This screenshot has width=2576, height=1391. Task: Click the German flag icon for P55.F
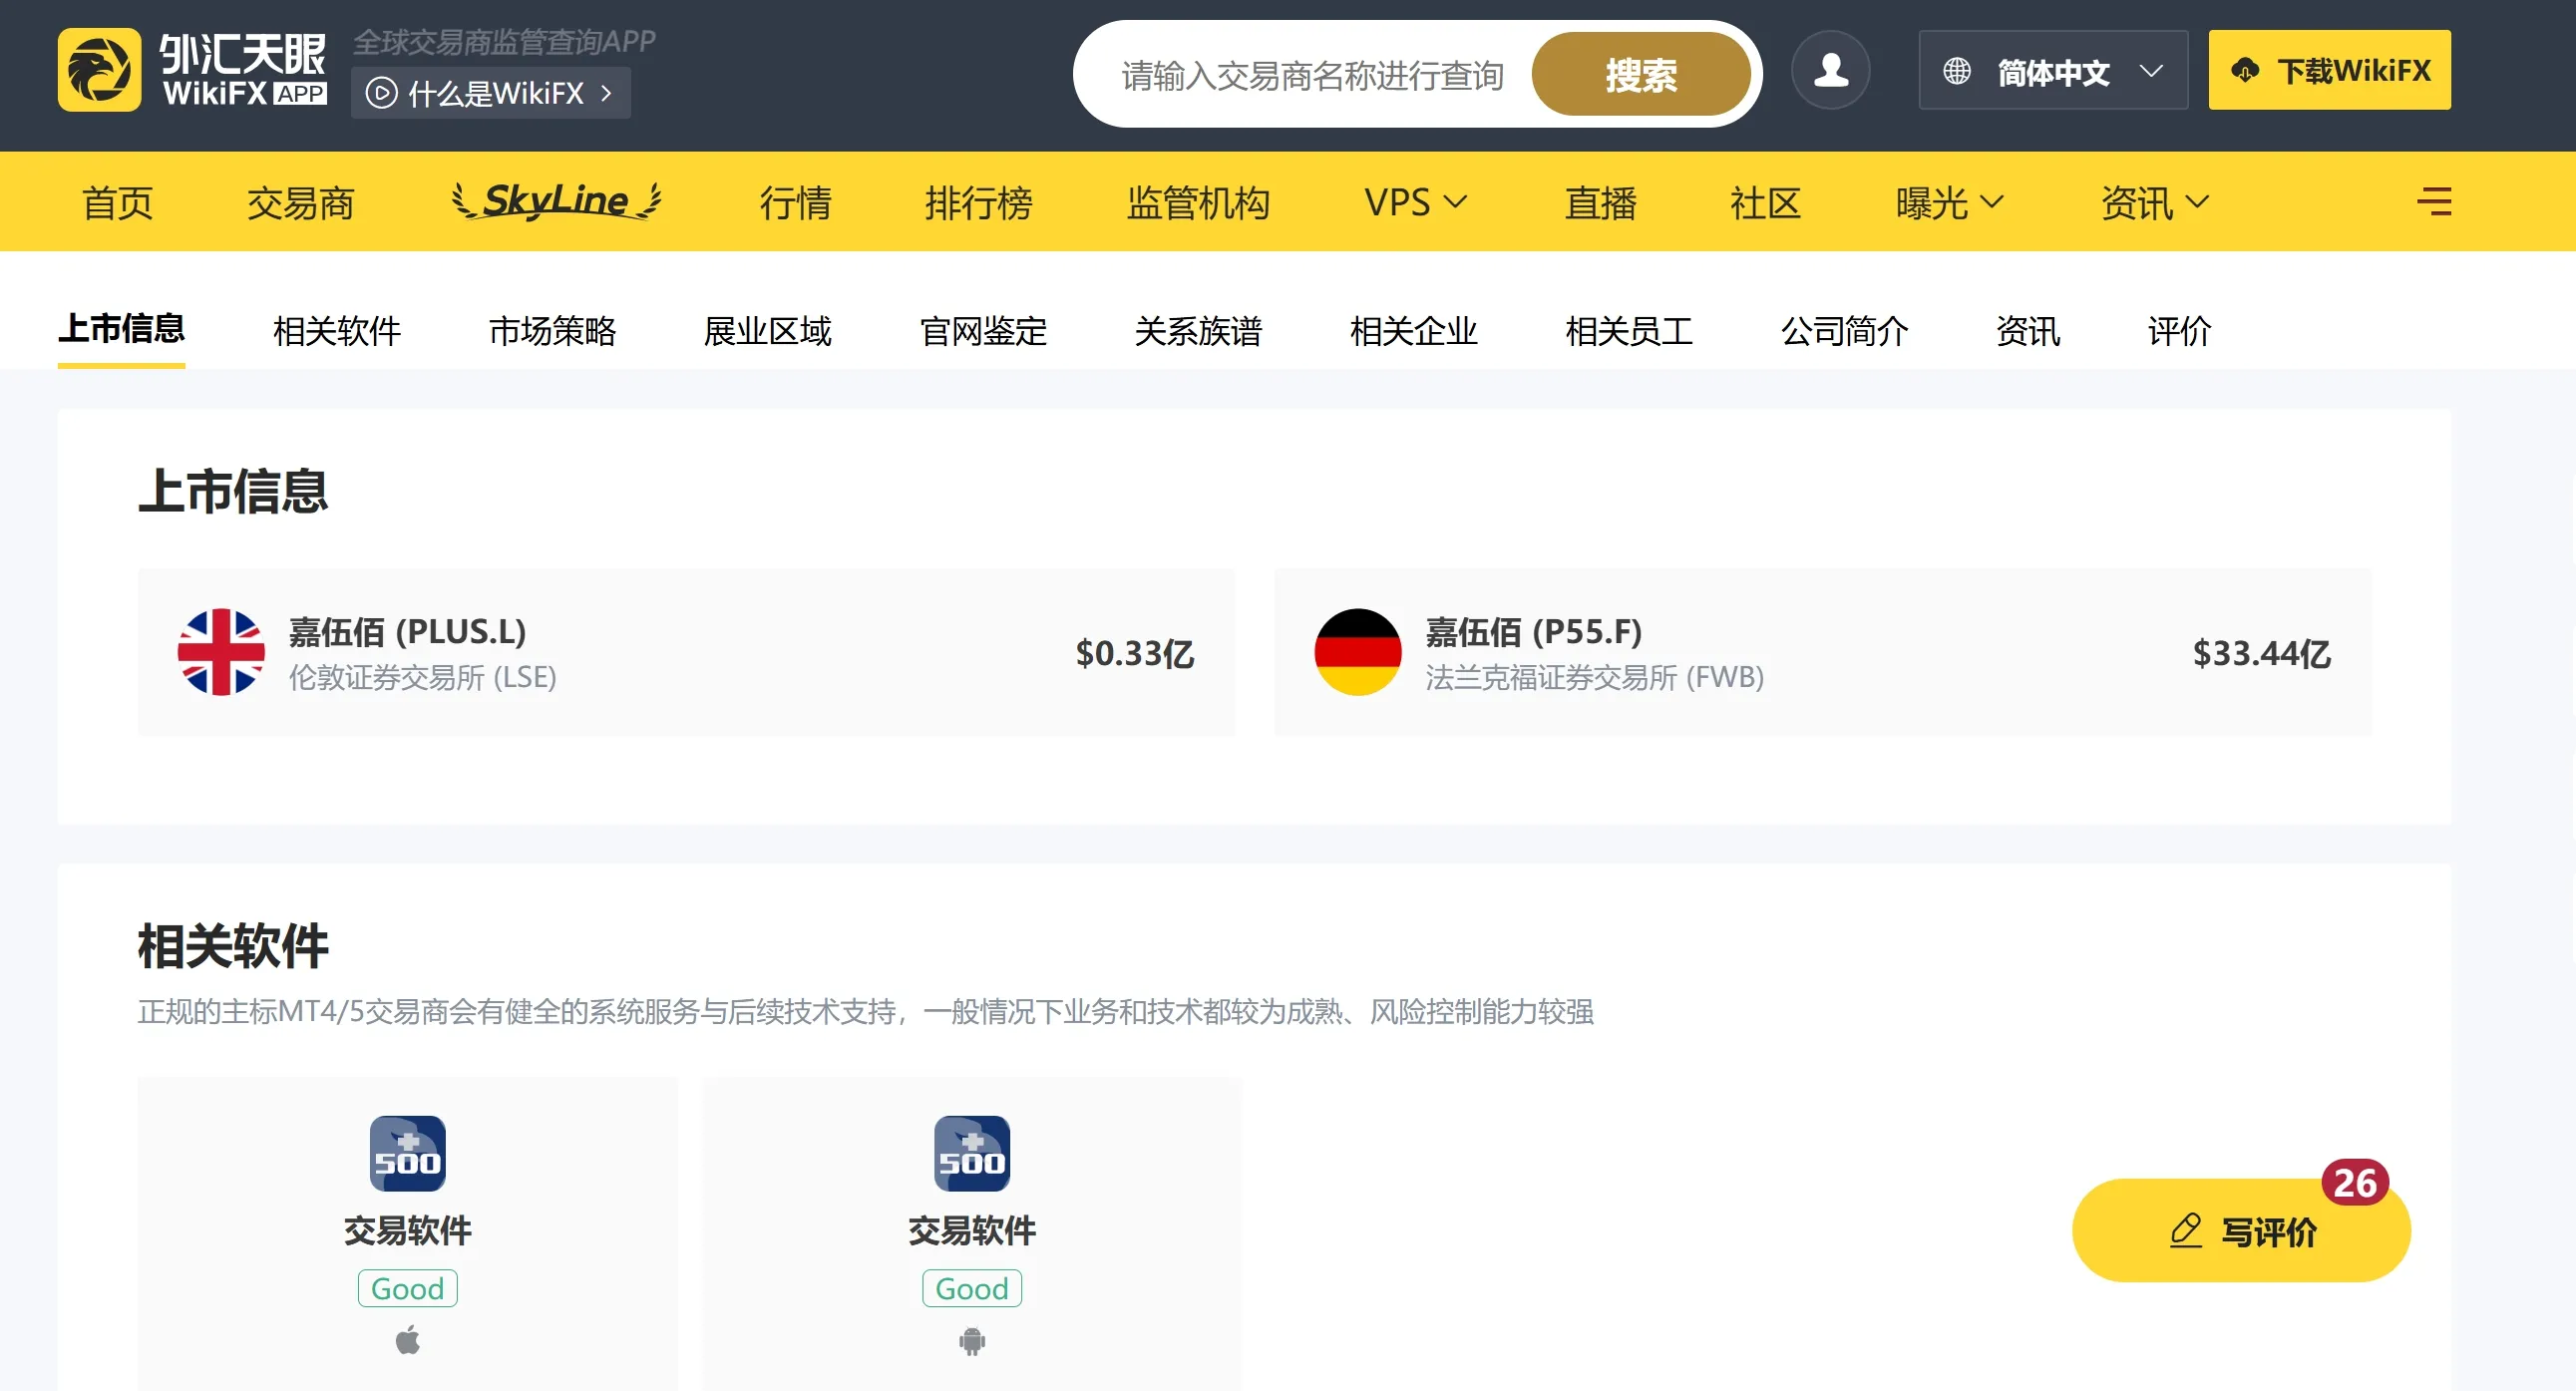[x=1357, y=652]
